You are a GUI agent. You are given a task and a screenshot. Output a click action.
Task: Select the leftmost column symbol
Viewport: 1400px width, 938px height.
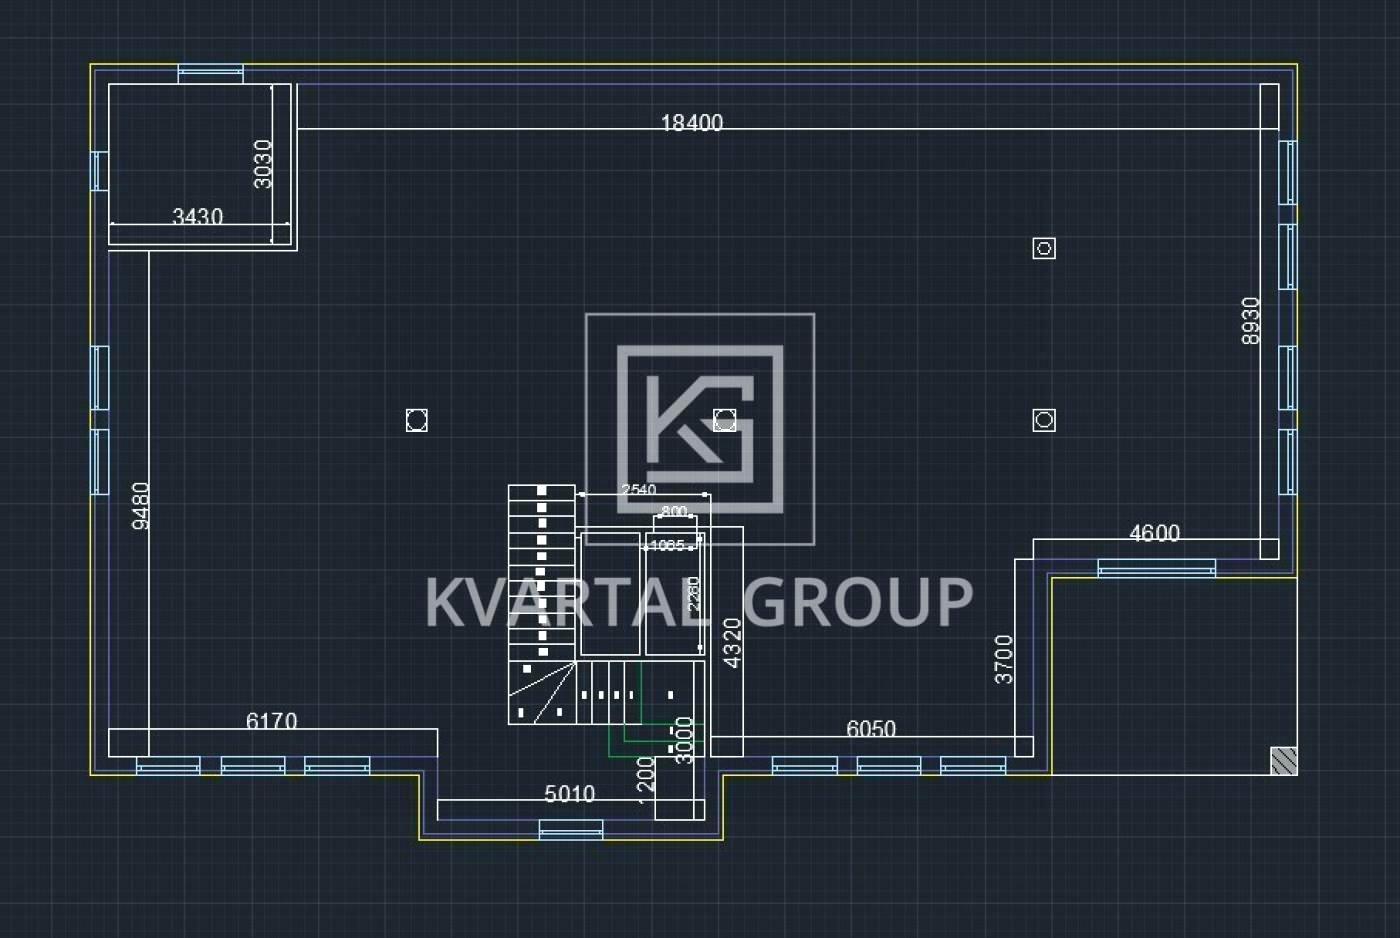click(x=417, y=421)
